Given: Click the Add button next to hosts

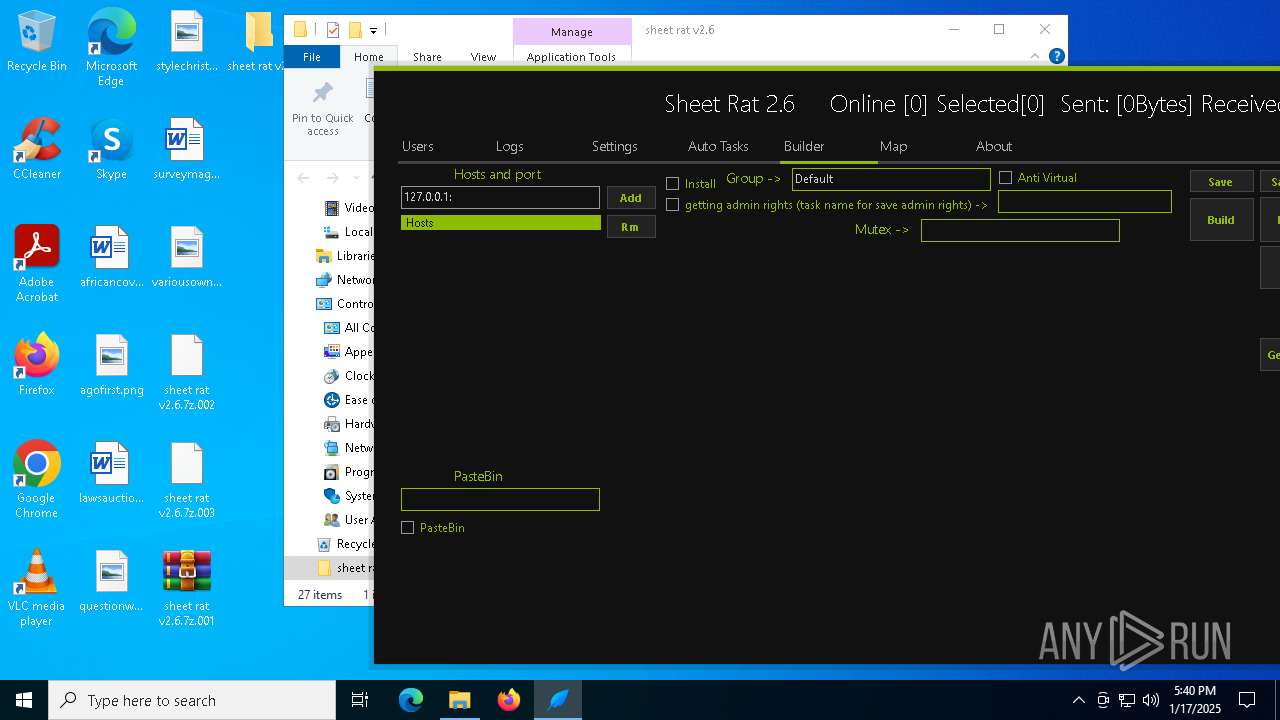Looking at the screenshot, I should [x=630, y=198].
